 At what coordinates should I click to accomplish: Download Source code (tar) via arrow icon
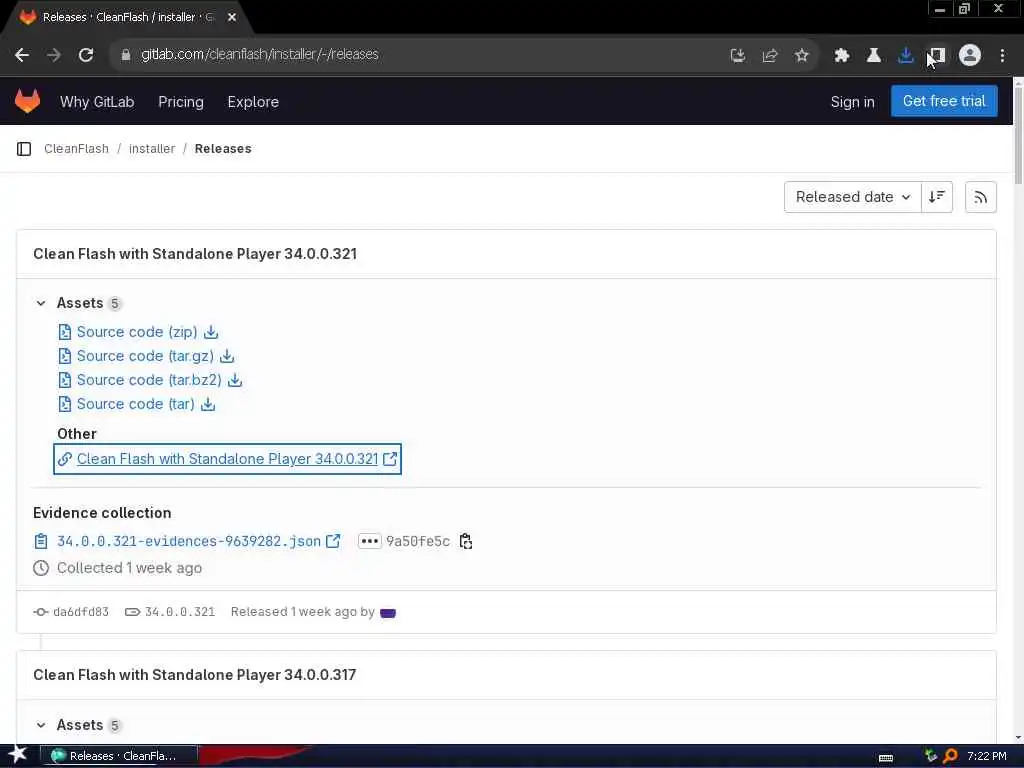point(208,404)
